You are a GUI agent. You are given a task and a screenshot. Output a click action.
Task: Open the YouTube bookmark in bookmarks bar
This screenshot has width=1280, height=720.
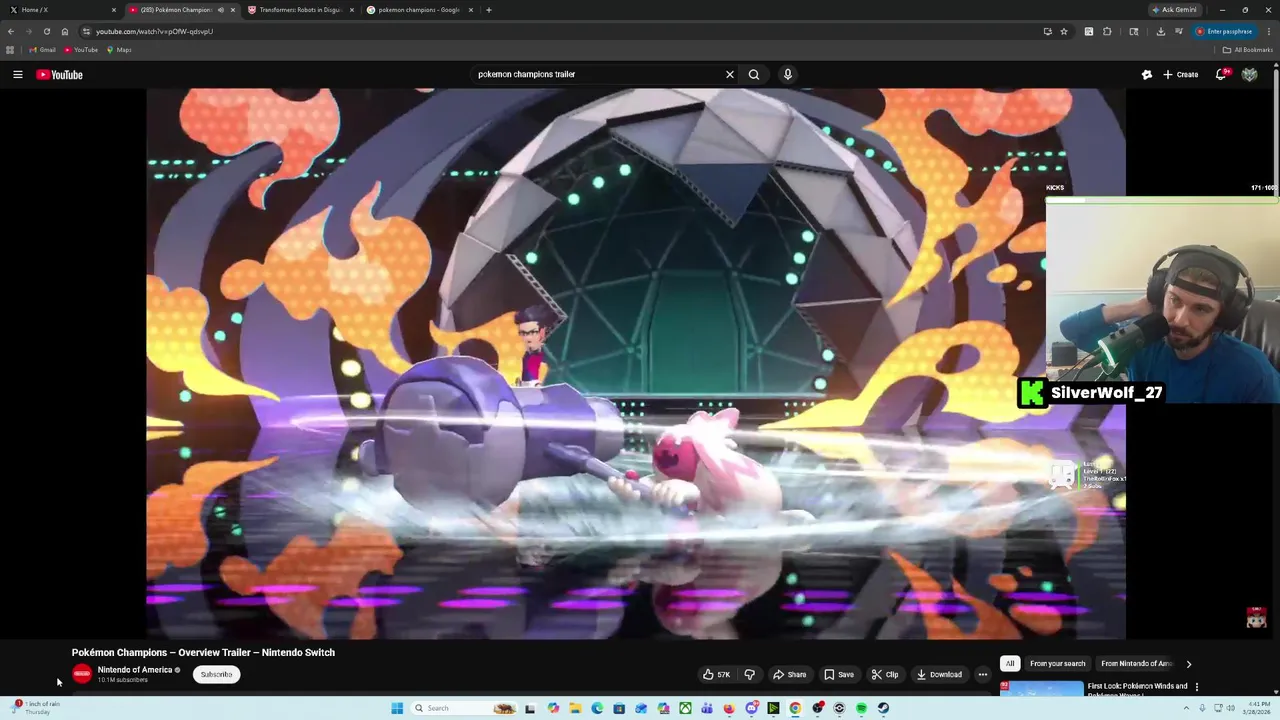81,49
